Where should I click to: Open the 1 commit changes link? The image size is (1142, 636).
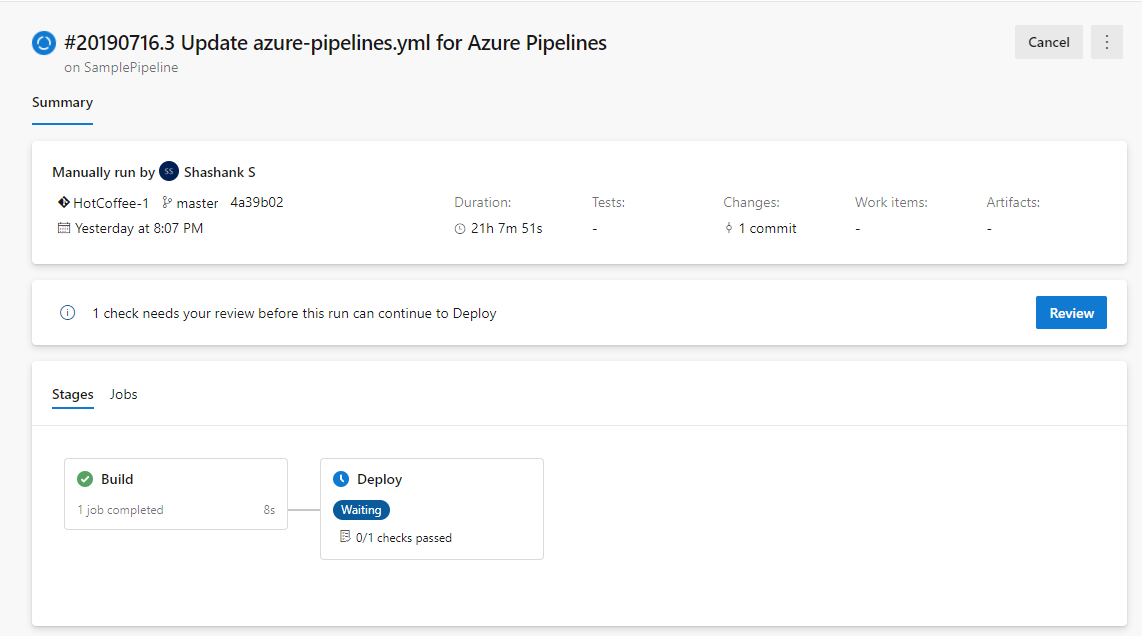point(768,228)
